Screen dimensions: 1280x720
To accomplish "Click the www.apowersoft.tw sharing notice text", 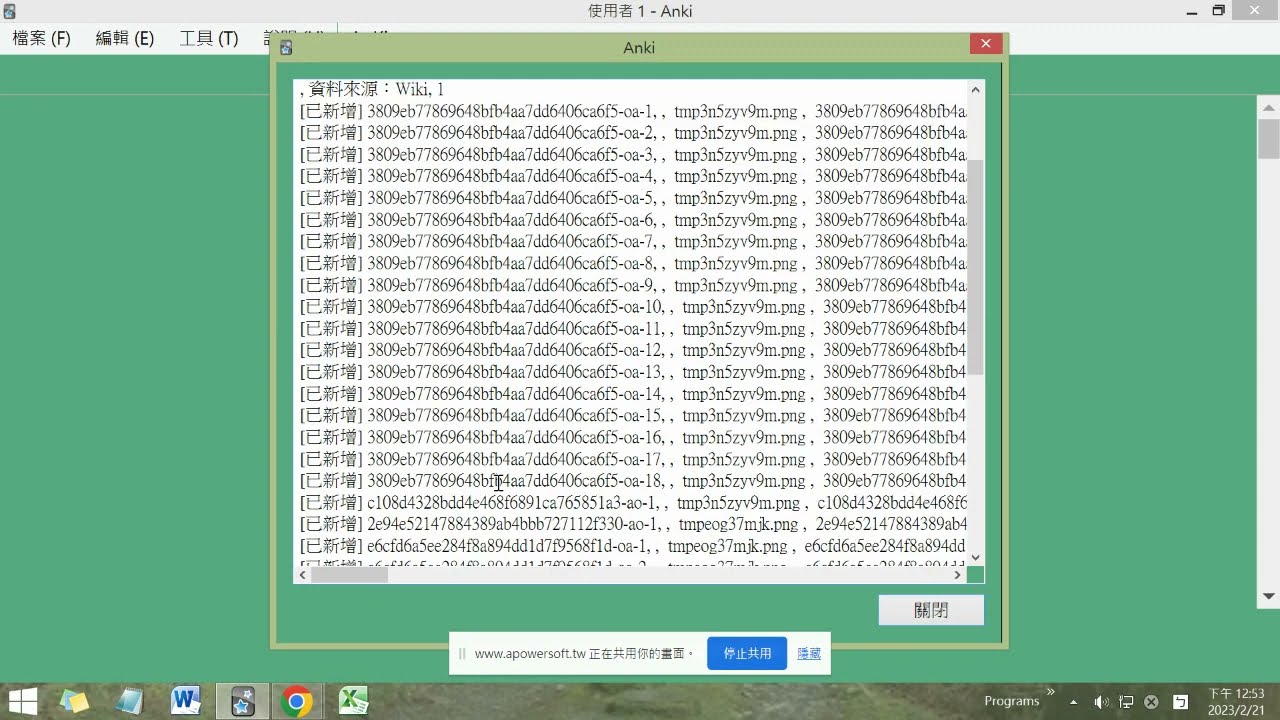I will tap(584, 654).
